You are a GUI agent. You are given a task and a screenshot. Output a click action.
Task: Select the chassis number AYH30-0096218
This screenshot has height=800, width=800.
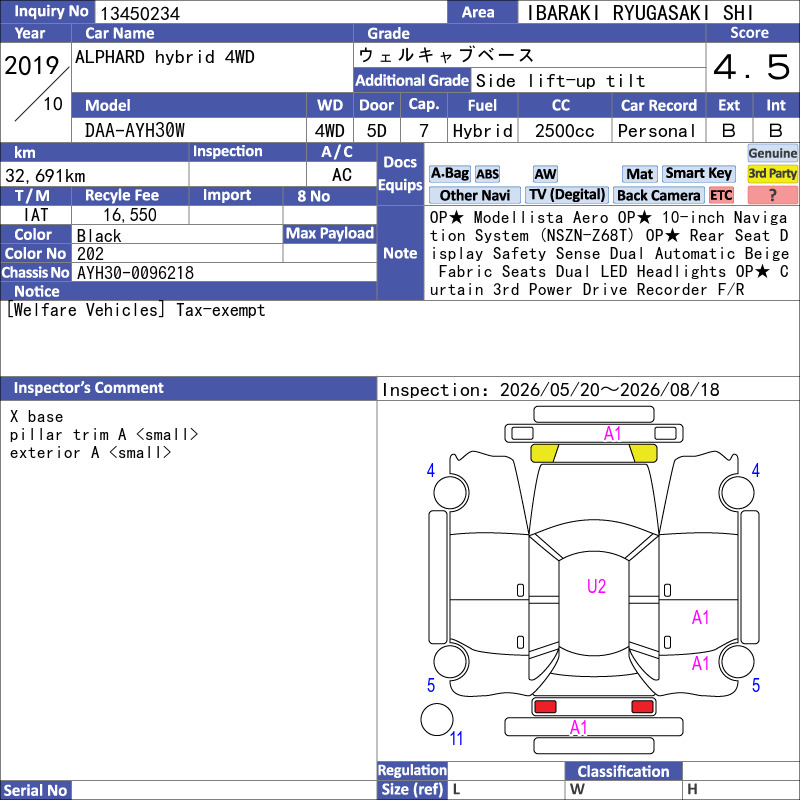[135, 273]
